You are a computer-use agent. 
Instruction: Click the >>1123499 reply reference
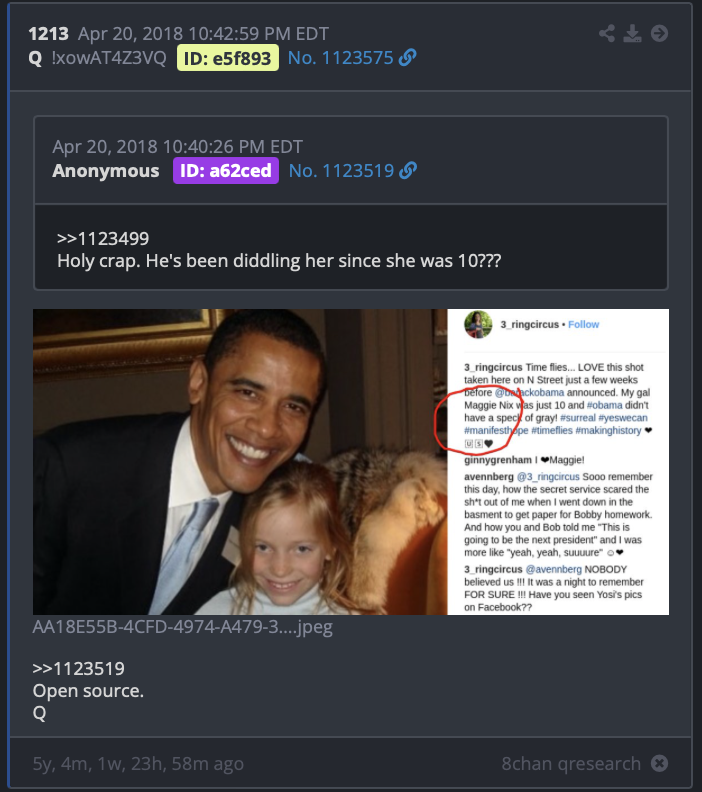tap(103, 238)
